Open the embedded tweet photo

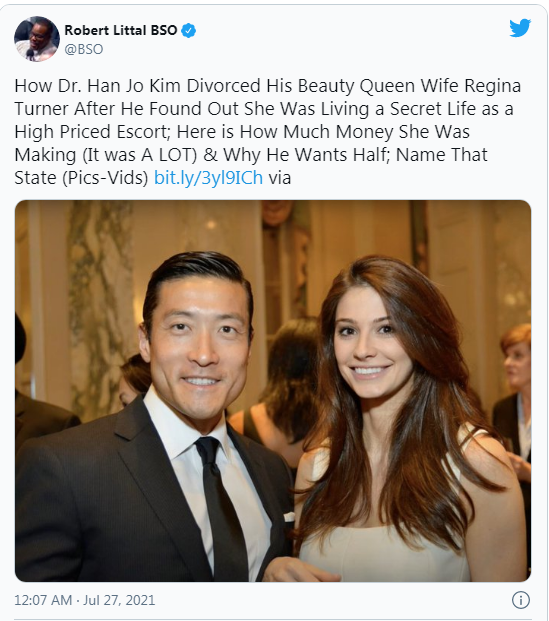click(x=273, y=391)
